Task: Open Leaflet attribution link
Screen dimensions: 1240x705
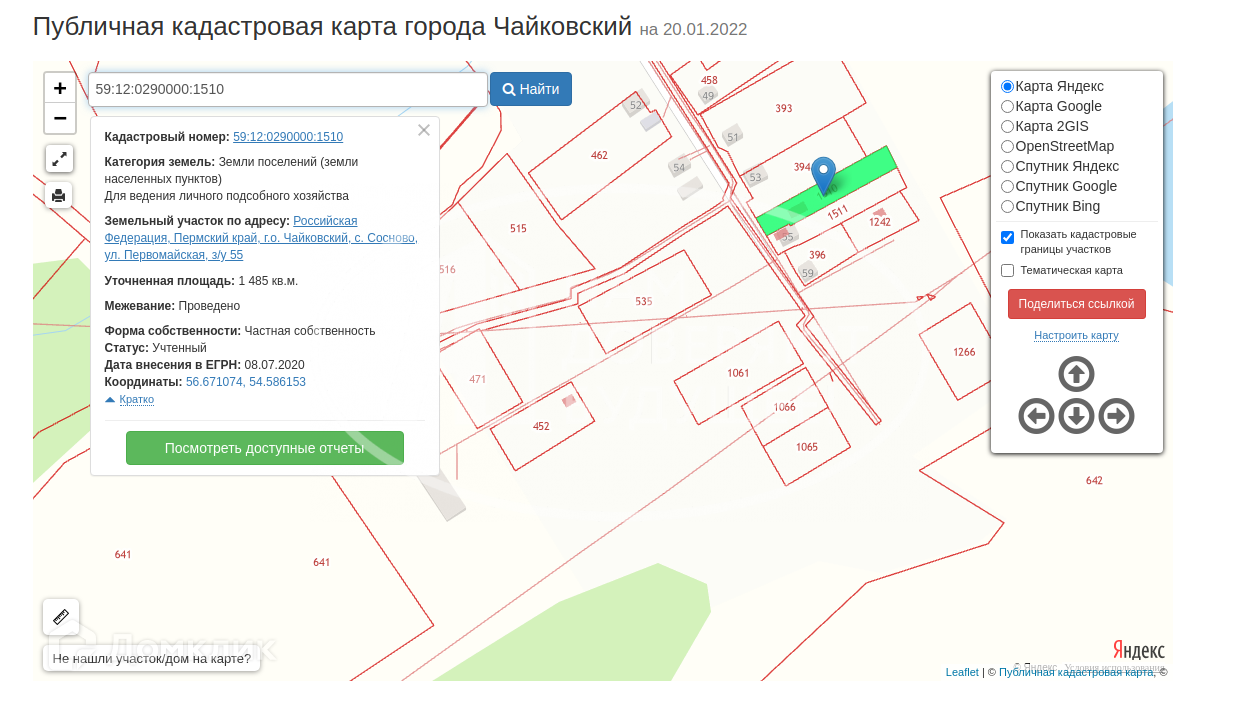Action: tap(962, 672)
